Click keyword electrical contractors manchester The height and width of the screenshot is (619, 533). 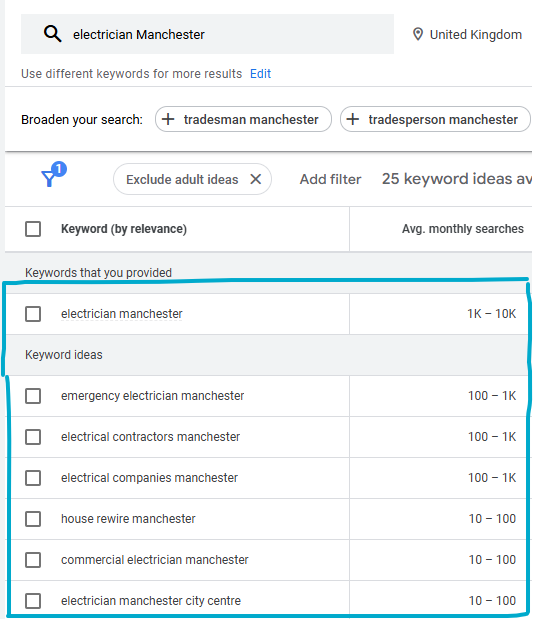[x=150, y=437]
